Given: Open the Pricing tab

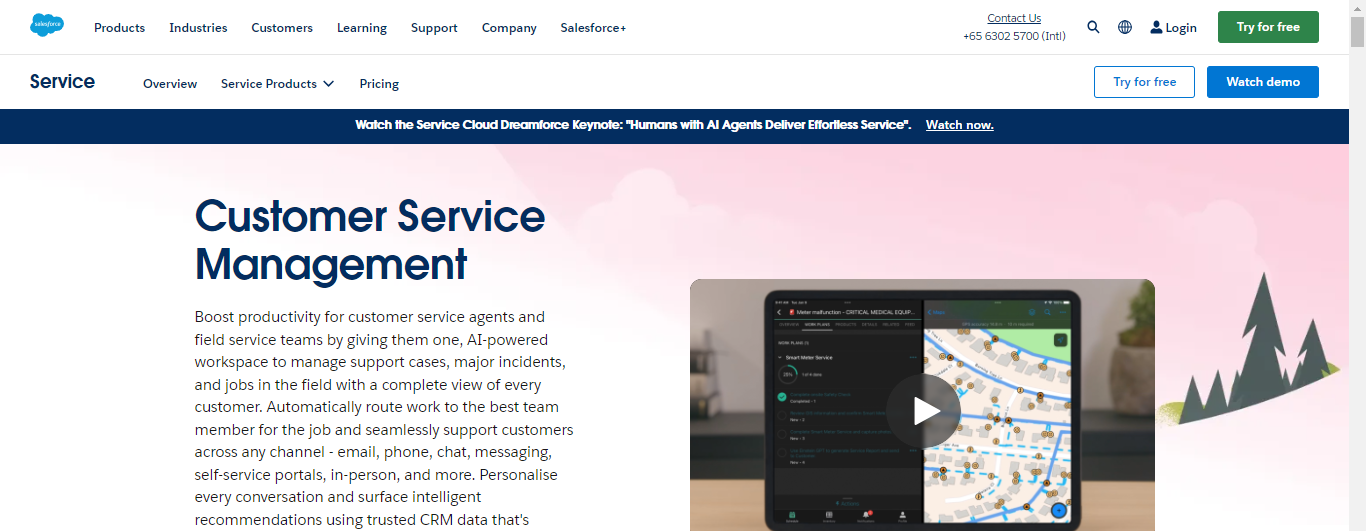Looking at the screenshot, I should pos(379,83).
